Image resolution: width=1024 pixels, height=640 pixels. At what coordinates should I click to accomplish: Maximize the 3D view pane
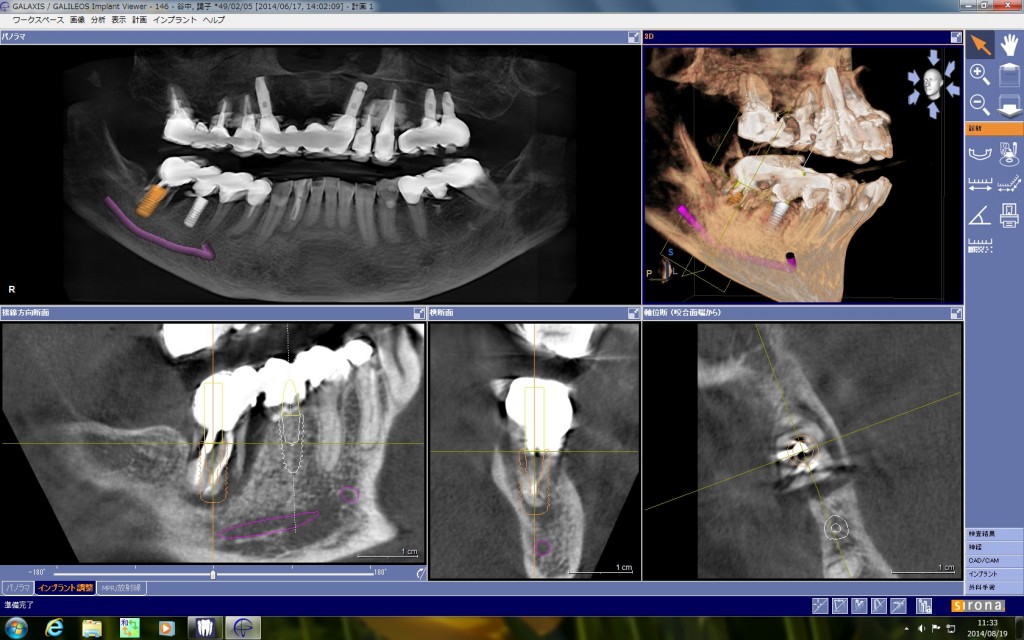click(955, 37)
